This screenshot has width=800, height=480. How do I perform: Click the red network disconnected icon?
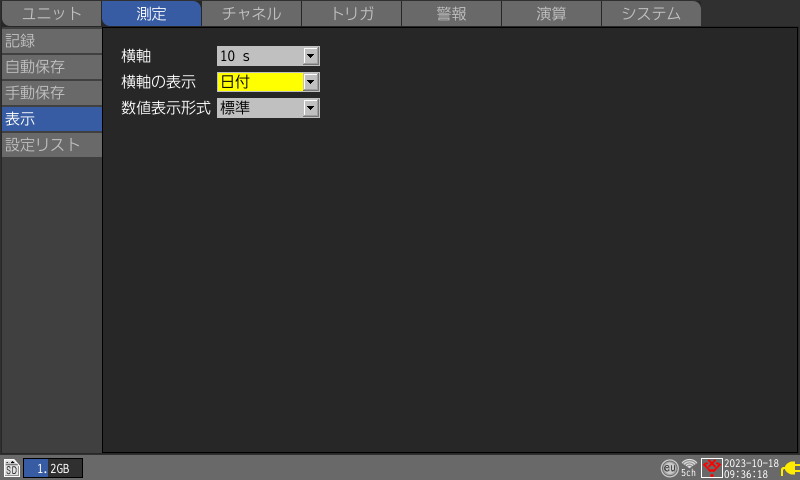tap(712, 468)
